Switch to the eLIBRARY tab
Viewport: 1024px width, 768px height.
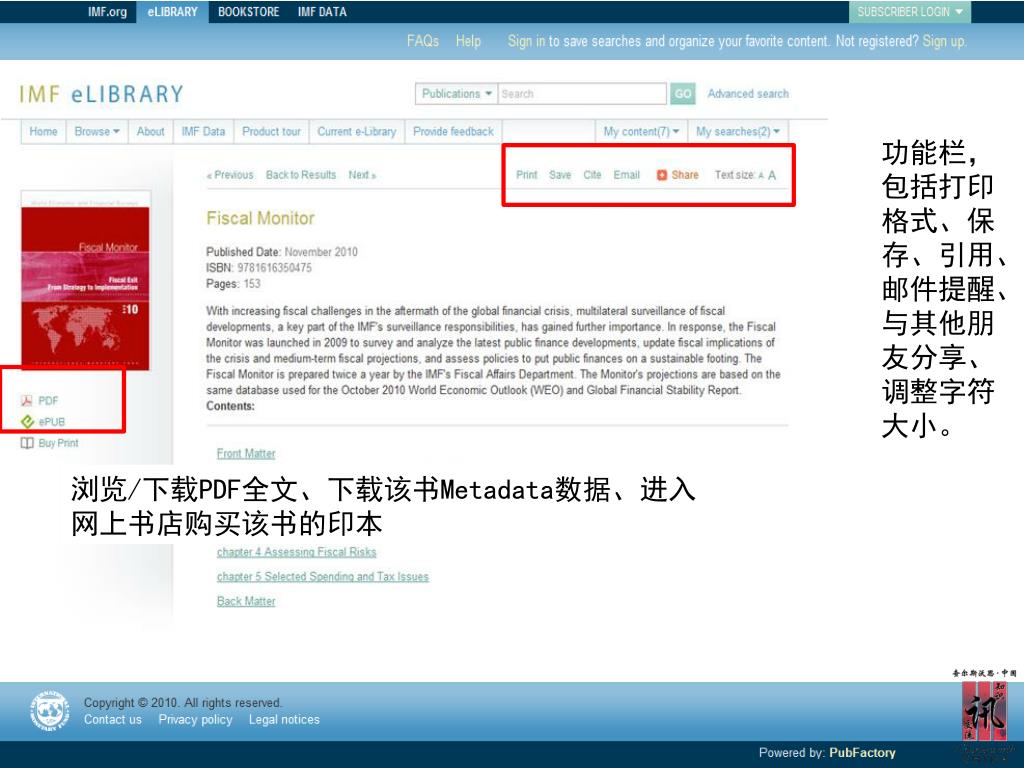tap(172, 12)
